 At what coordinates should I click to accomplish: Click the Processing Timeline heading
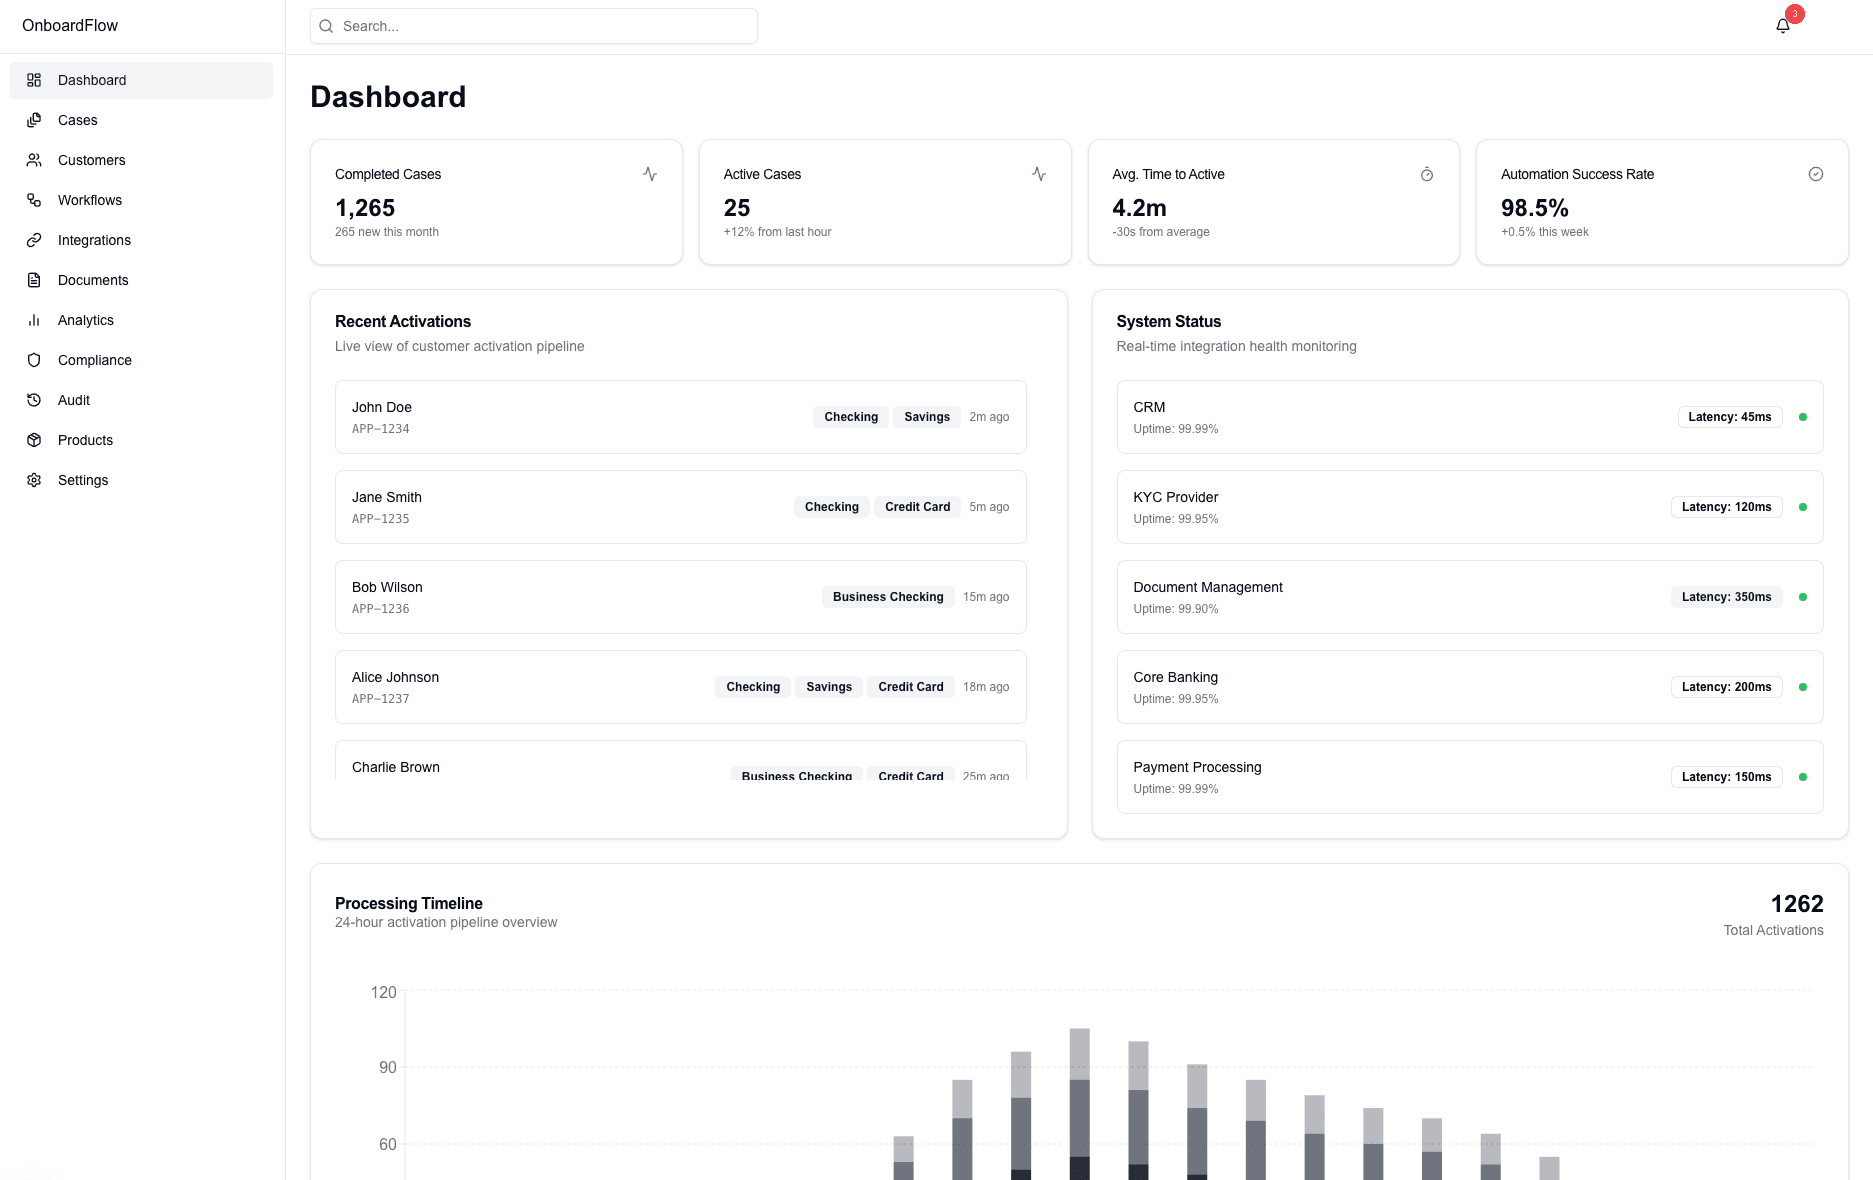409,903
